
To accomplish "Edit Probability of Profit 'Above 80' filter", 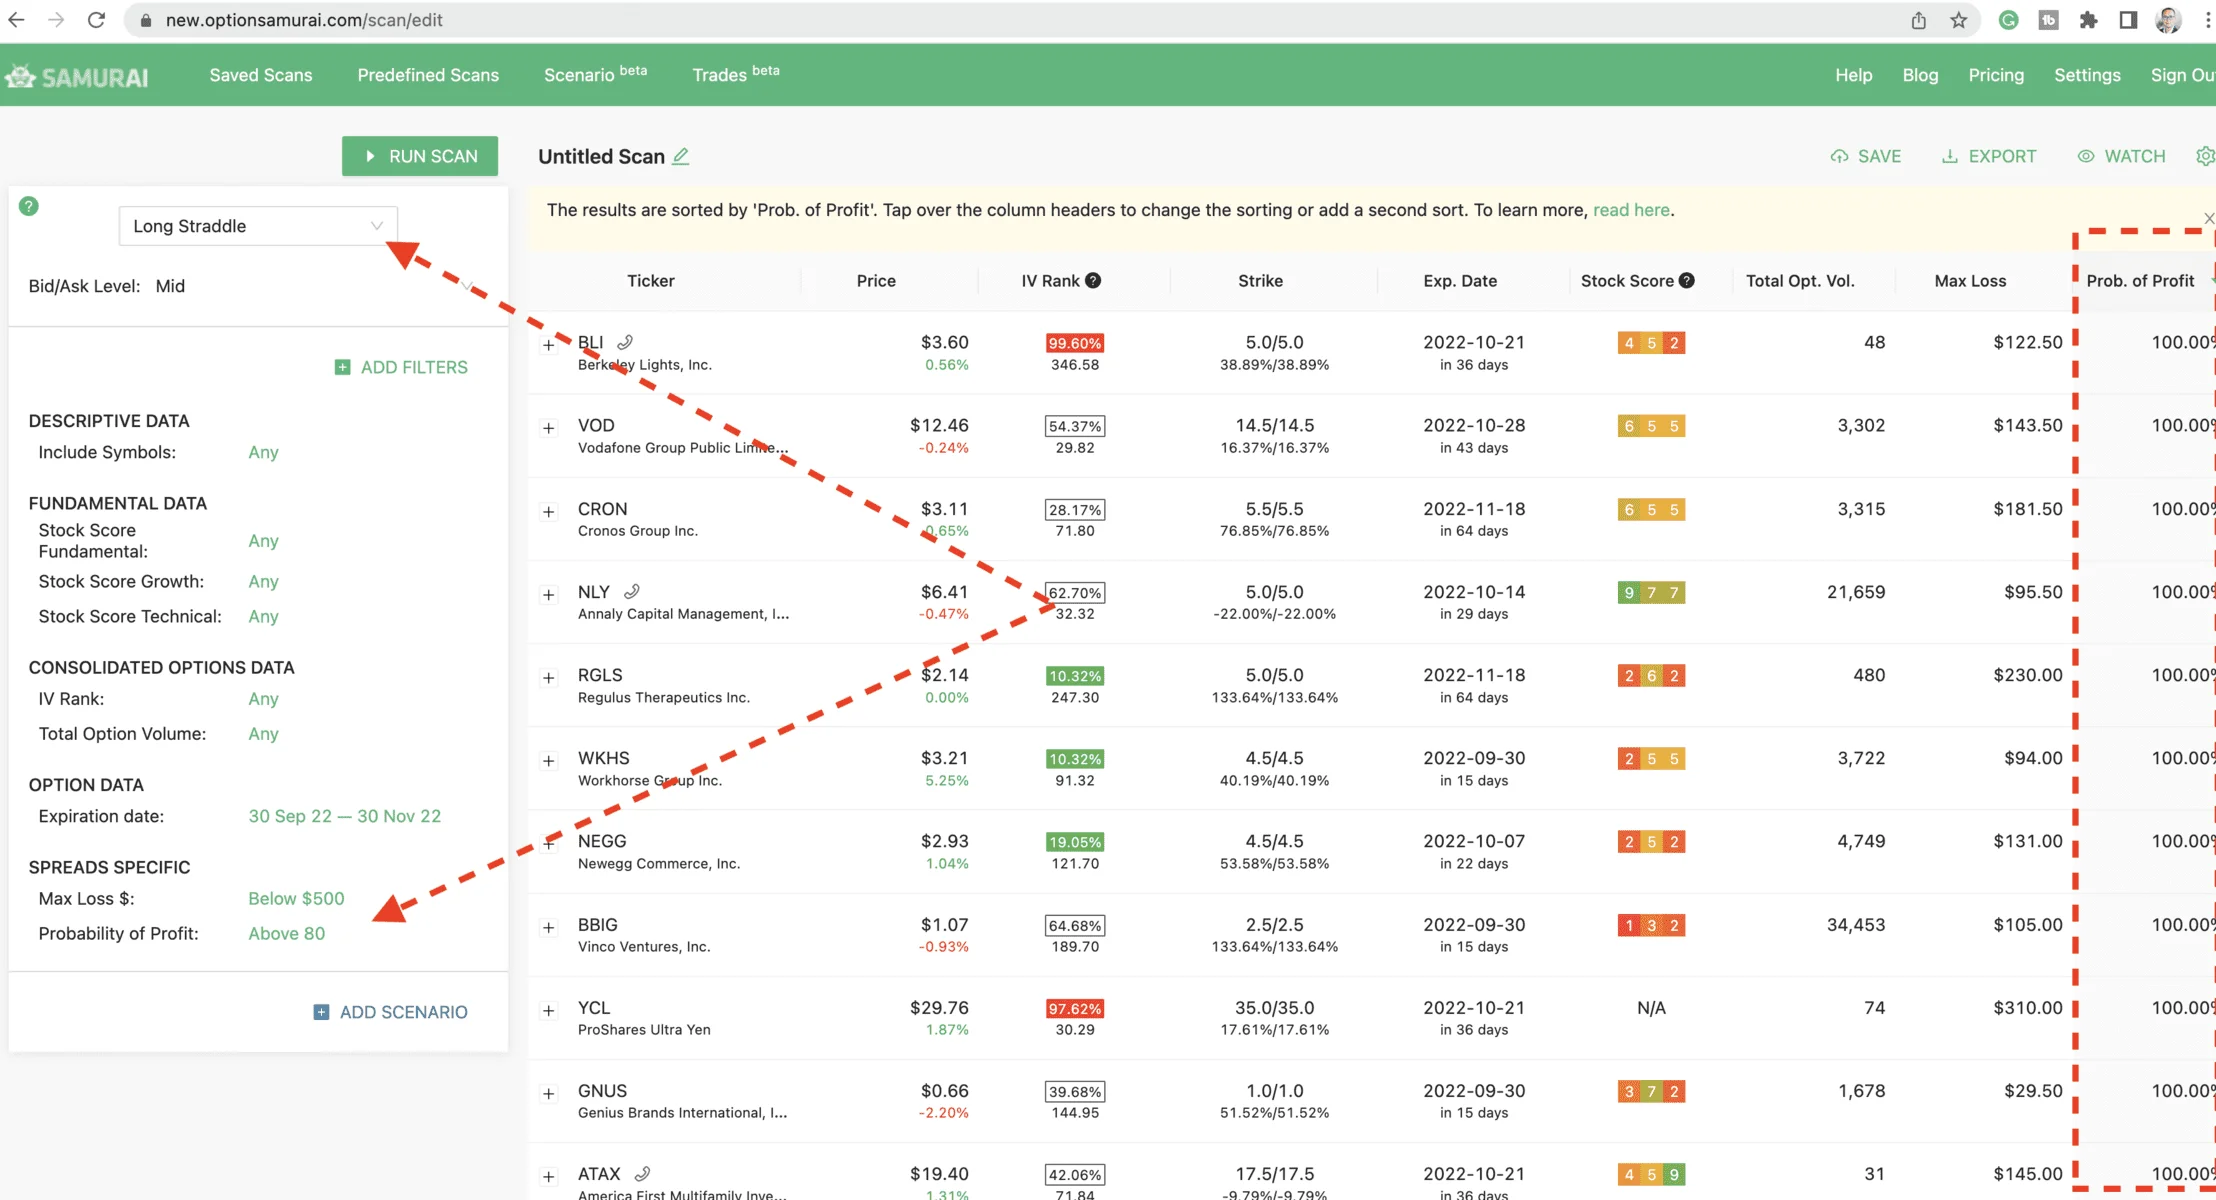I will [287, 933].
